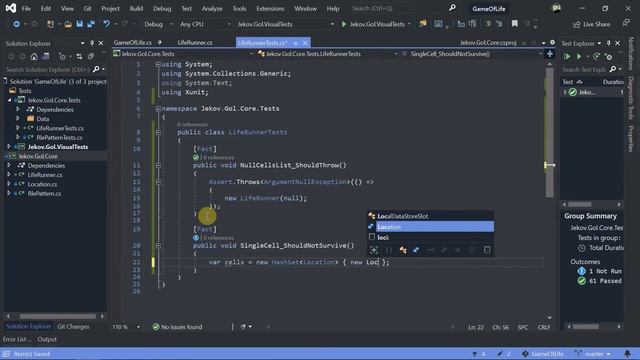This screenshot has height=360, width=640.
Task: Switch to the GameOfLife.cs tab
Action: tap(133, 42)
